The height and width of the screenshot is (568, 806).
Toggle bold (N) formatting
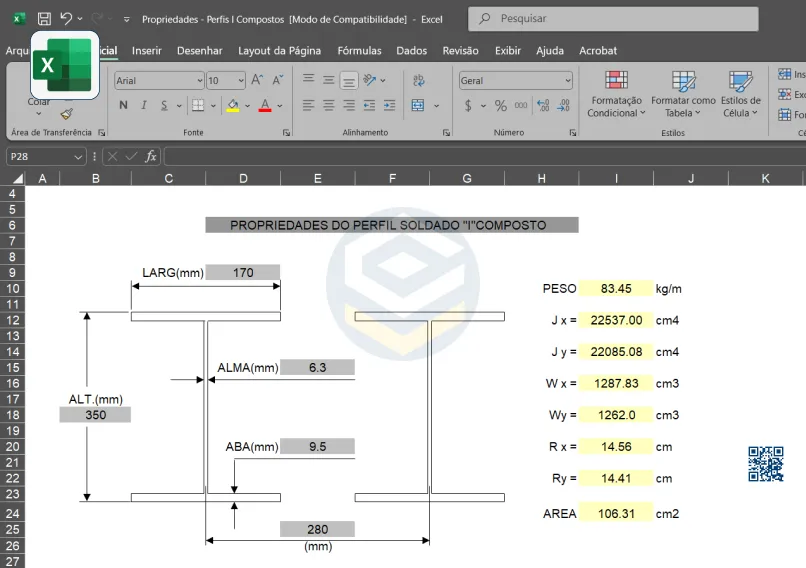[123, 105]
